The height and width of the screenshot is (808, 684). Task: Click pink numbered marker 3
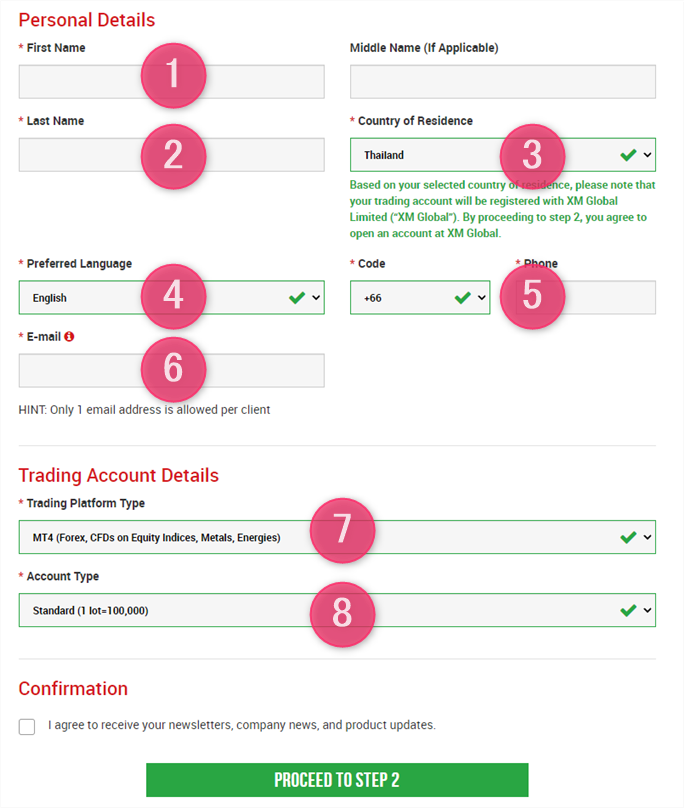(532, 155)
